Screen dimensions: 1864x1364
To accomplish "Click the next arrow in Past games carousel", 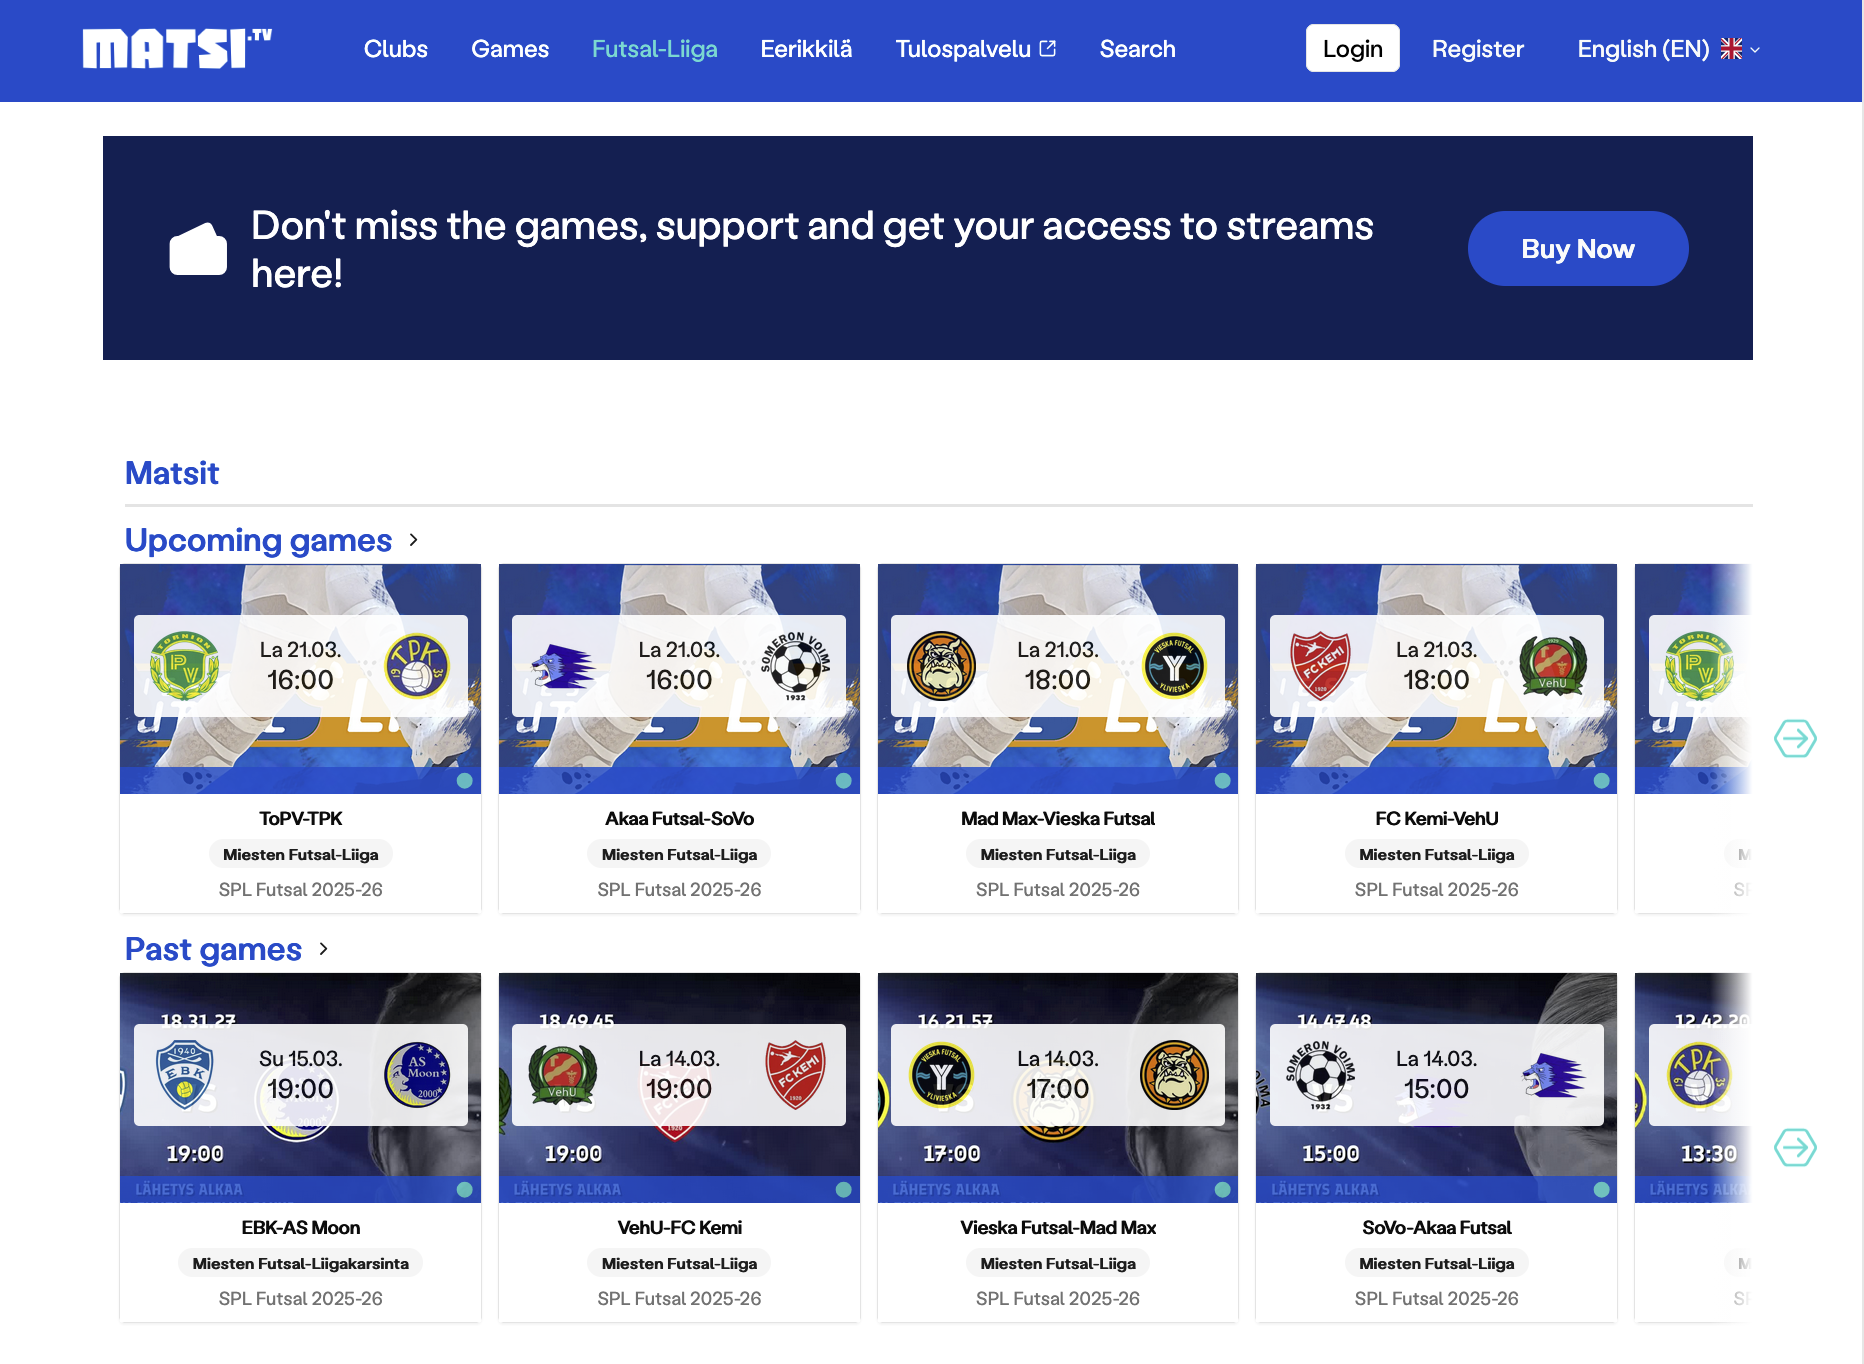I will click(x=1795, y=1147).
